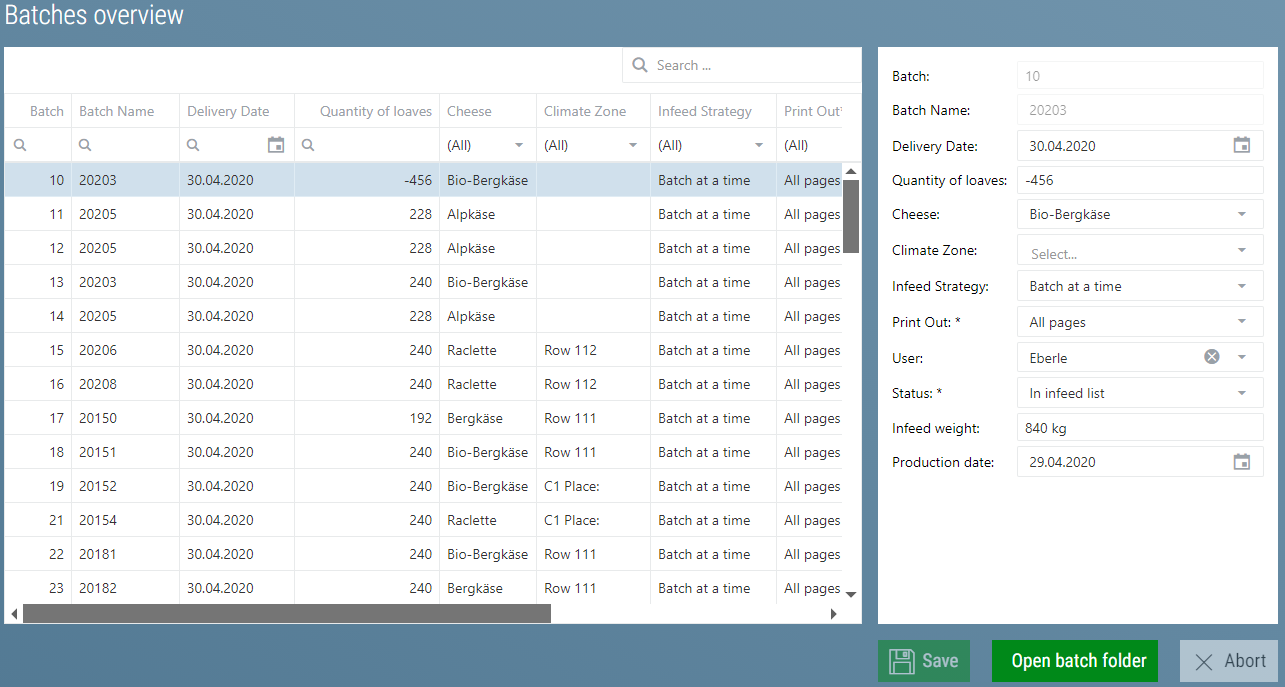Image resolution: width=1285 pixels, height=687 pixels.
Task: Open the Delivery Date filter calendar picker
Action: coord(276,145)
